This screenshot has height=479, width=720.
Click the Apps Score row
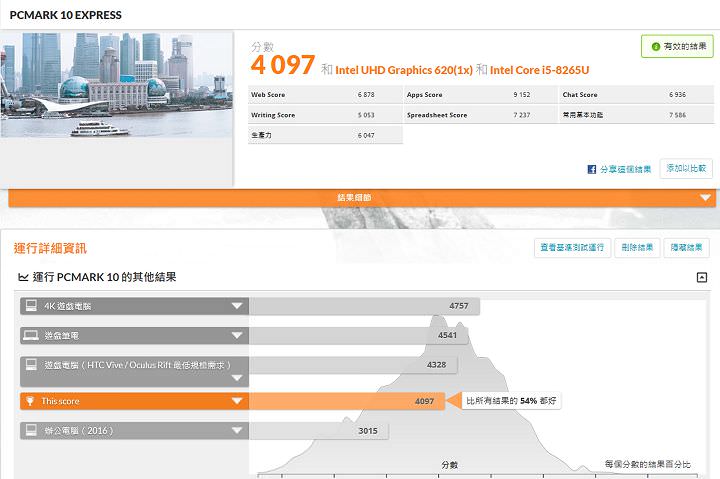click(481, 95)
